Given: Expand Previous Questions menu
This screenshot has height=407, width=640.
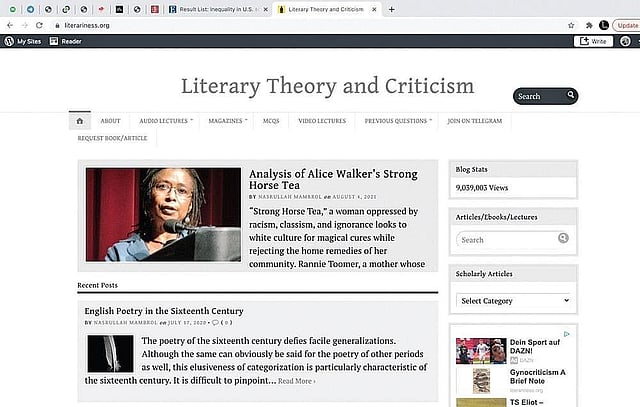Looking at the screenshot, I should (x=398, y=121).
